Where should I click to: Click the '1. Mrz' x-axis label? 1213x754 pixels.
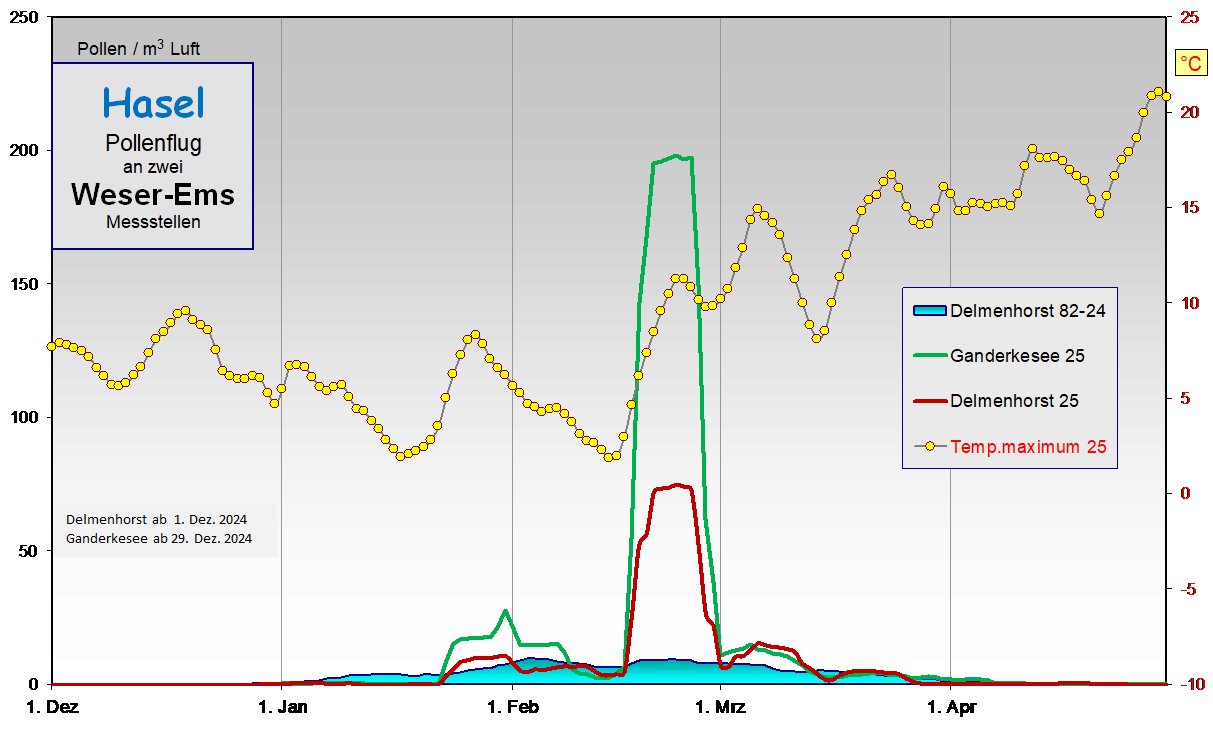click(x=720, y=709)
